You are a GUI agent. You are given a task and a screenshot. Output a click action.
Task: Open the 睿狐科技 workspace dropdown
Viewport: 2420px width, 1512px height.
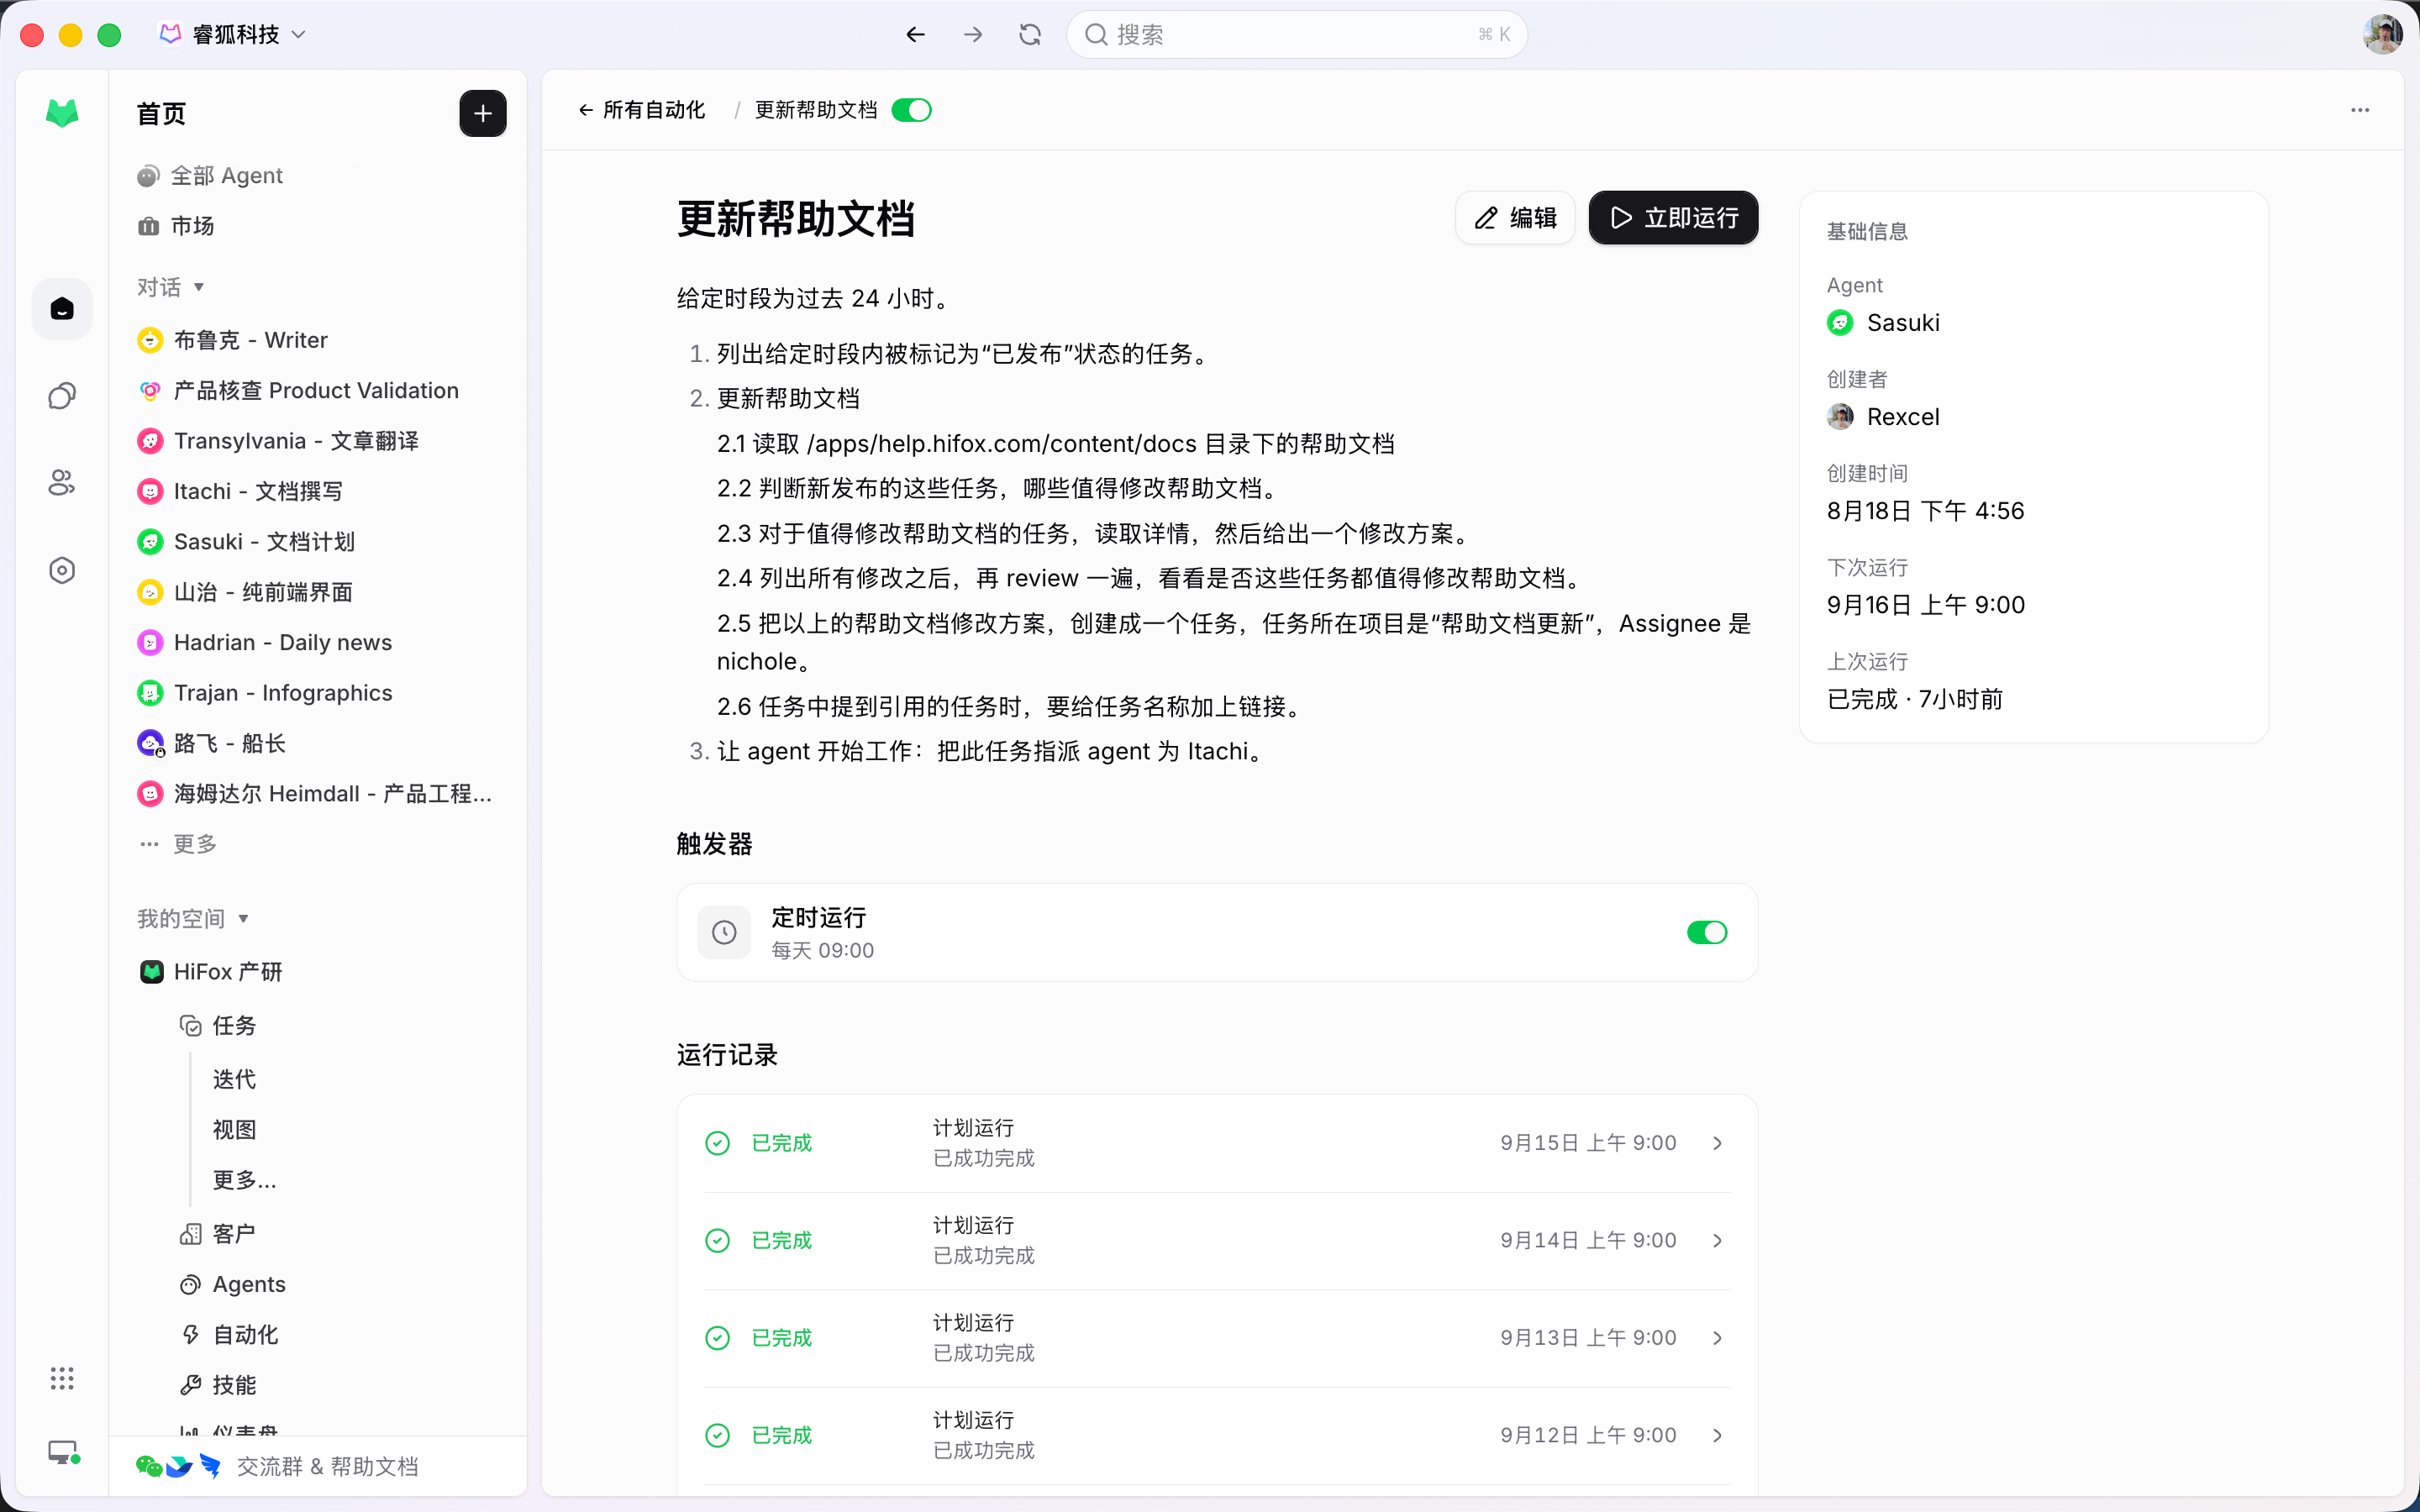[x=234, y=35]
